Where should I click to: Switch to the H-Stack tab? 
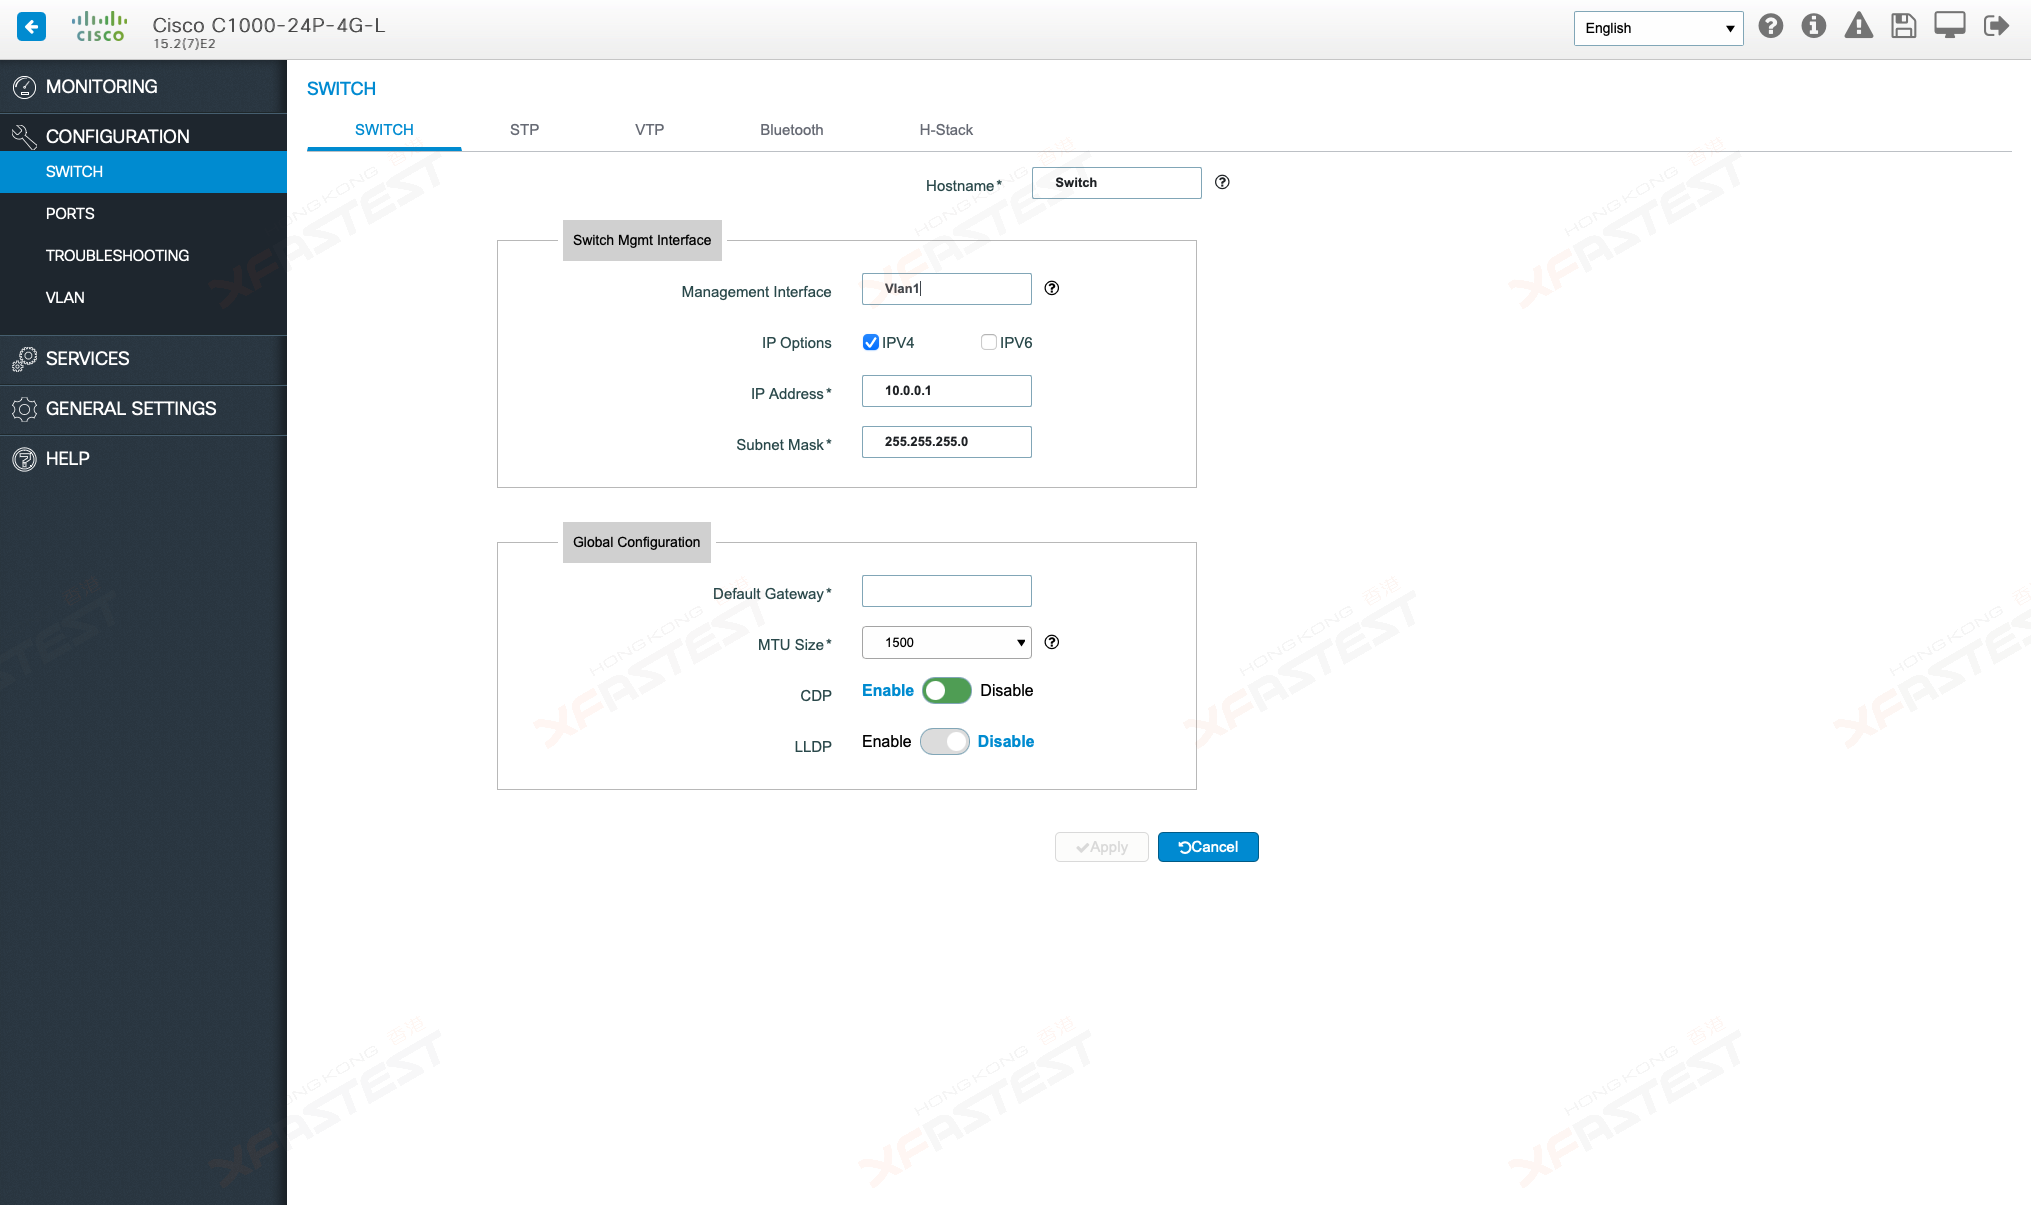[x=946, y=130]
